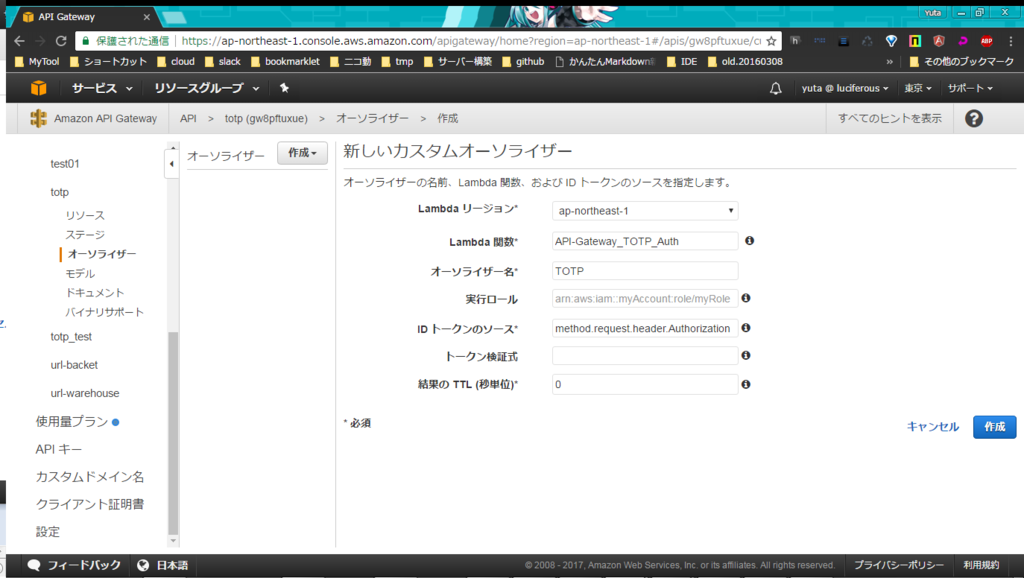
Task: Click the オーソライザー名 input field
Action: tap(645, 270)
